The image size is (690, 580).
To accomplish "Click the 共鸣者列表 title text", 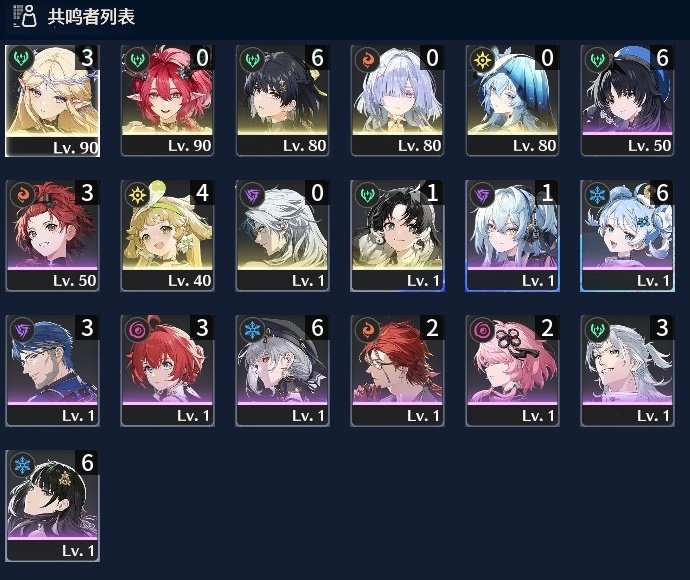I will 91,17.
